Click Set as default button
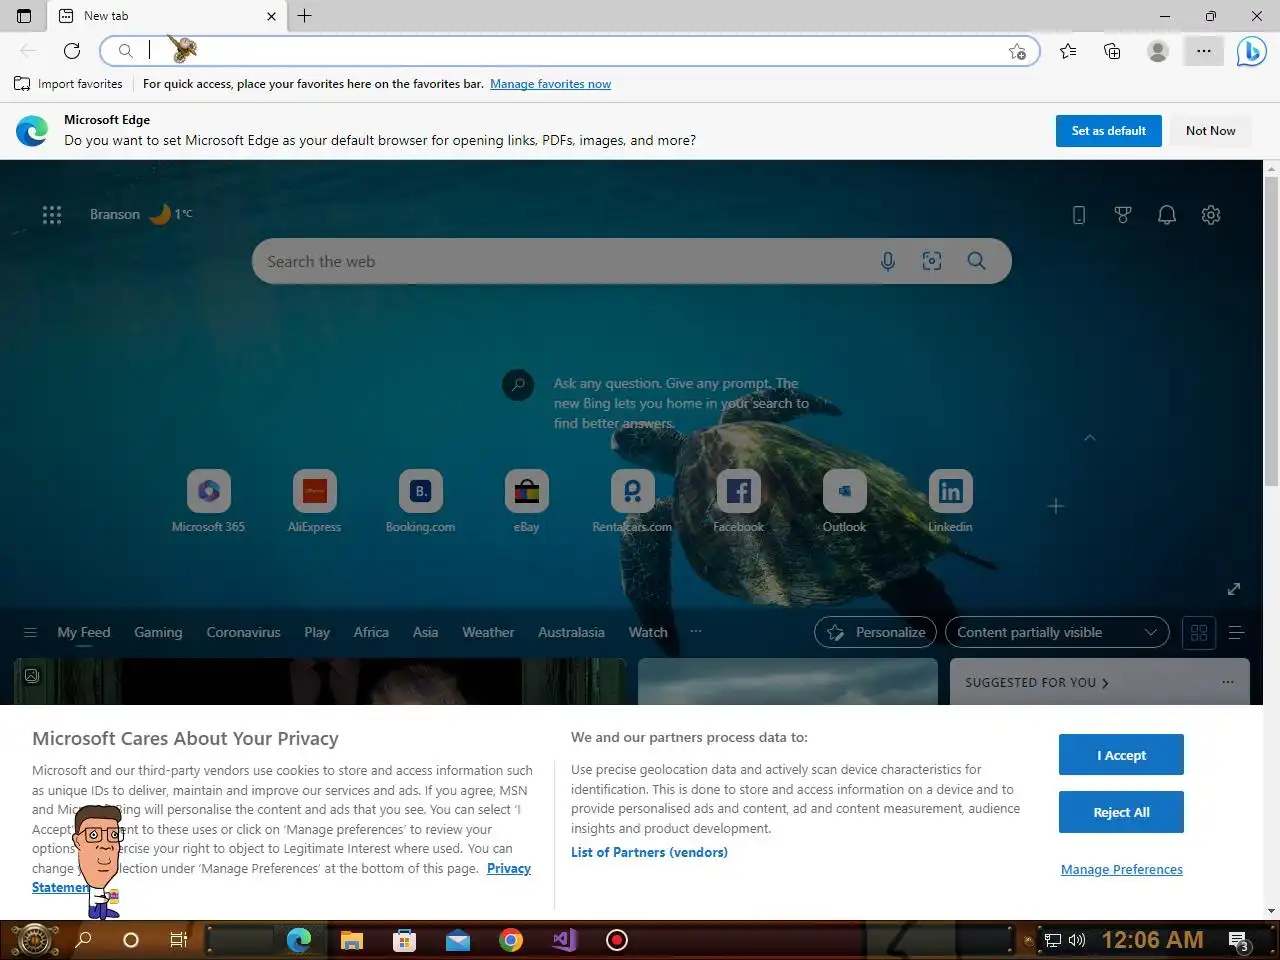Screen dimensions: 1280x960 1108,131
